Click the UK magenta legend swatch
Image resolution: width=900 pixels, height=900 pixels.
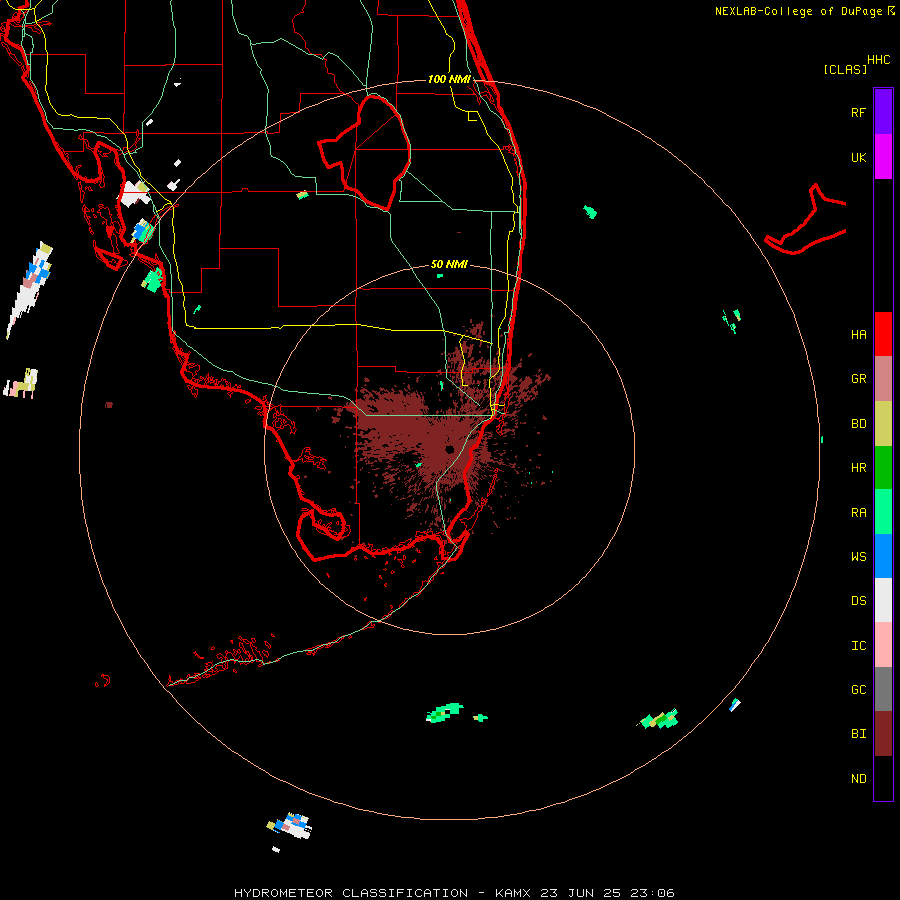[883, 157]
